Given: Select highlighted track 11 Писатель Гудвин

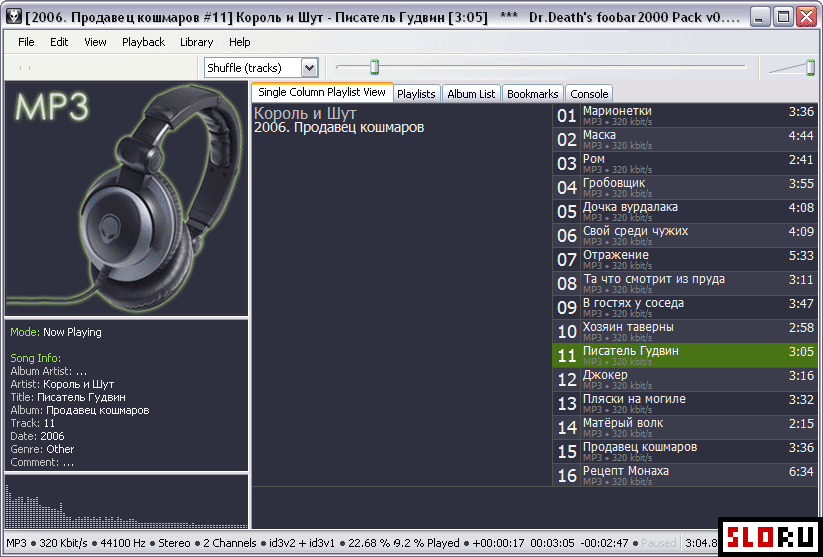Looking at the screenshot, I should pos(685,355).
